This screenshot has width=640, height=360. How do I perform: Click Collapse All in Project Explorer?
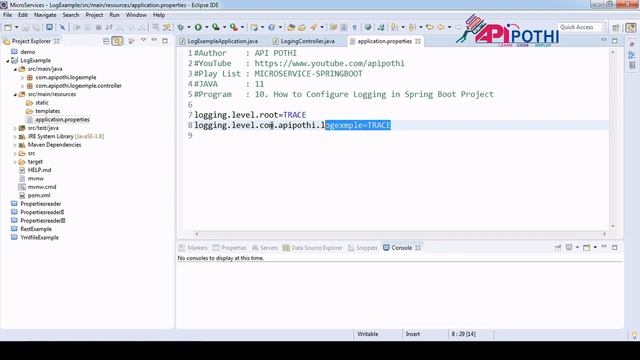click(106, 41)
